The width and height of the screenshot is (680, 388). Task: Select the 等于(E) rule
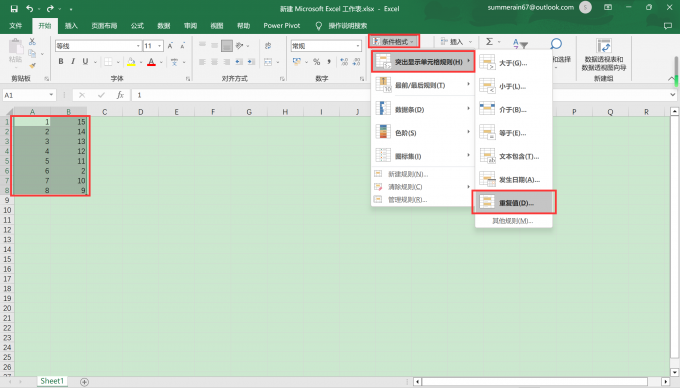tap(513, 133)
